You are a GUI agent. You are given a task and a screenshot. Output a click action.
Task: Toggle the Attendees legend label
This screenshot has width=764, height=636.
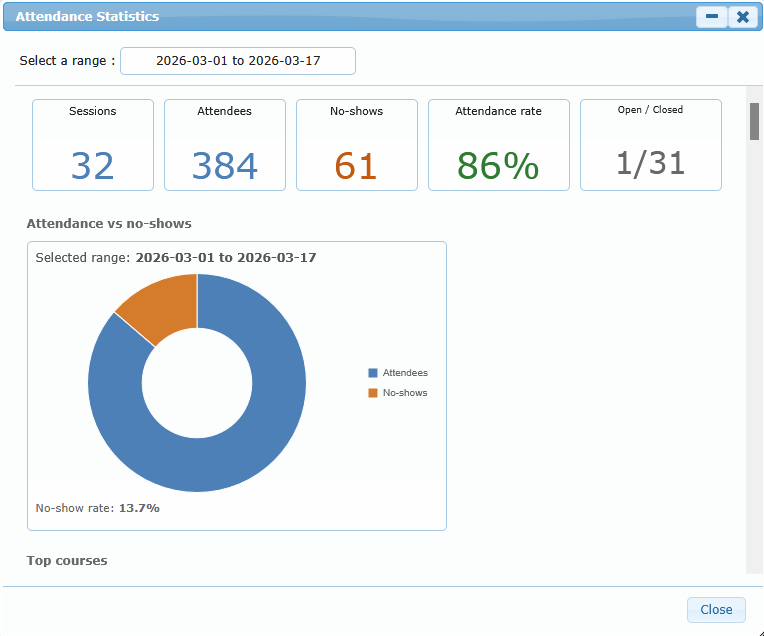405,373
